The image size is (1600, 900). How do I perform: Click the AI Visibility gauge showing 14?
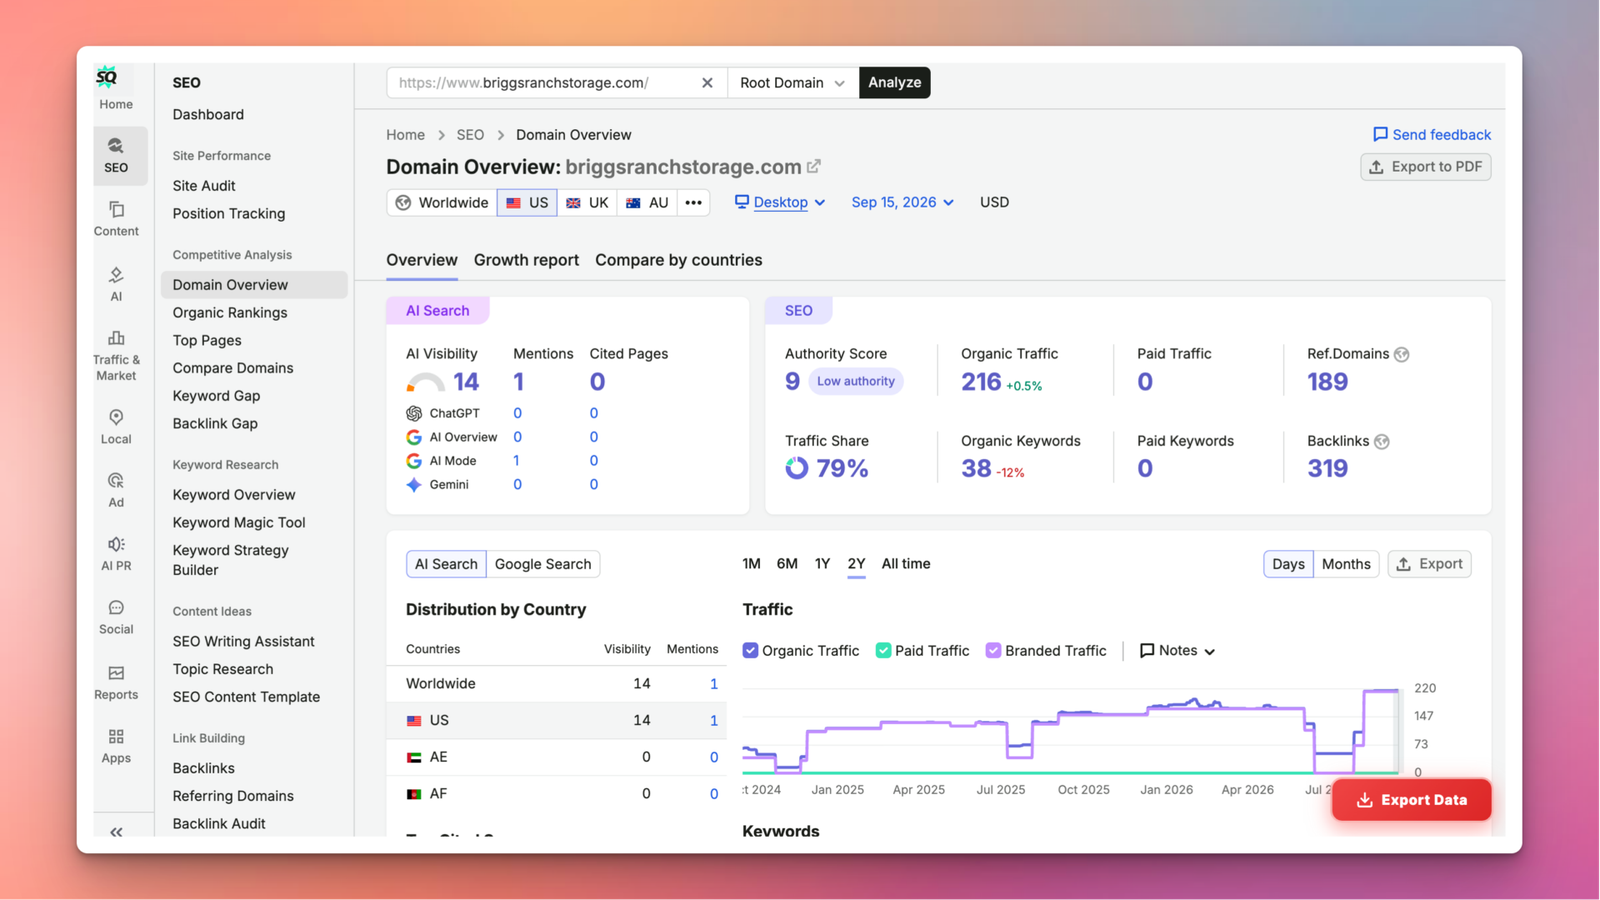point(425,382)
